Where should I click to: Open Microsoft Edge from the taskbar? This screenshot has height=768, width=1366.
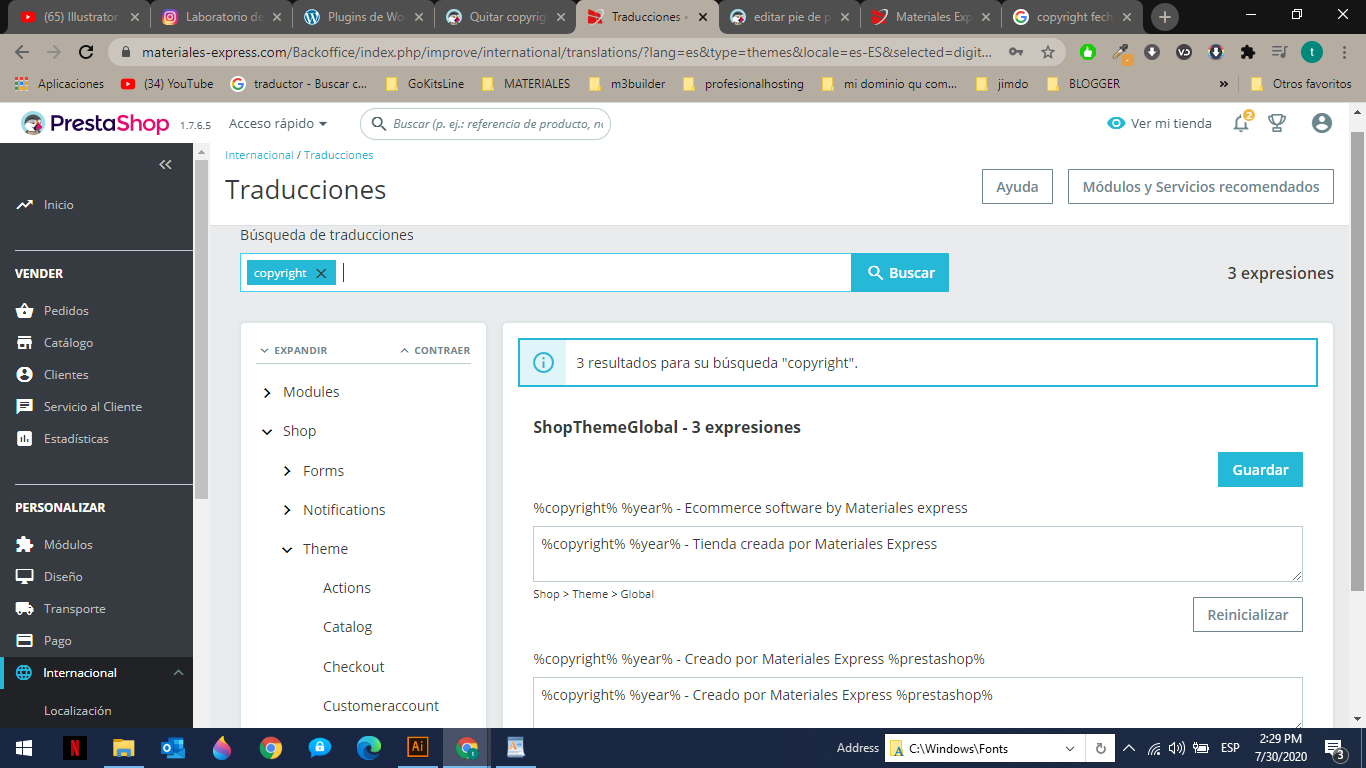tap(369, 748)
